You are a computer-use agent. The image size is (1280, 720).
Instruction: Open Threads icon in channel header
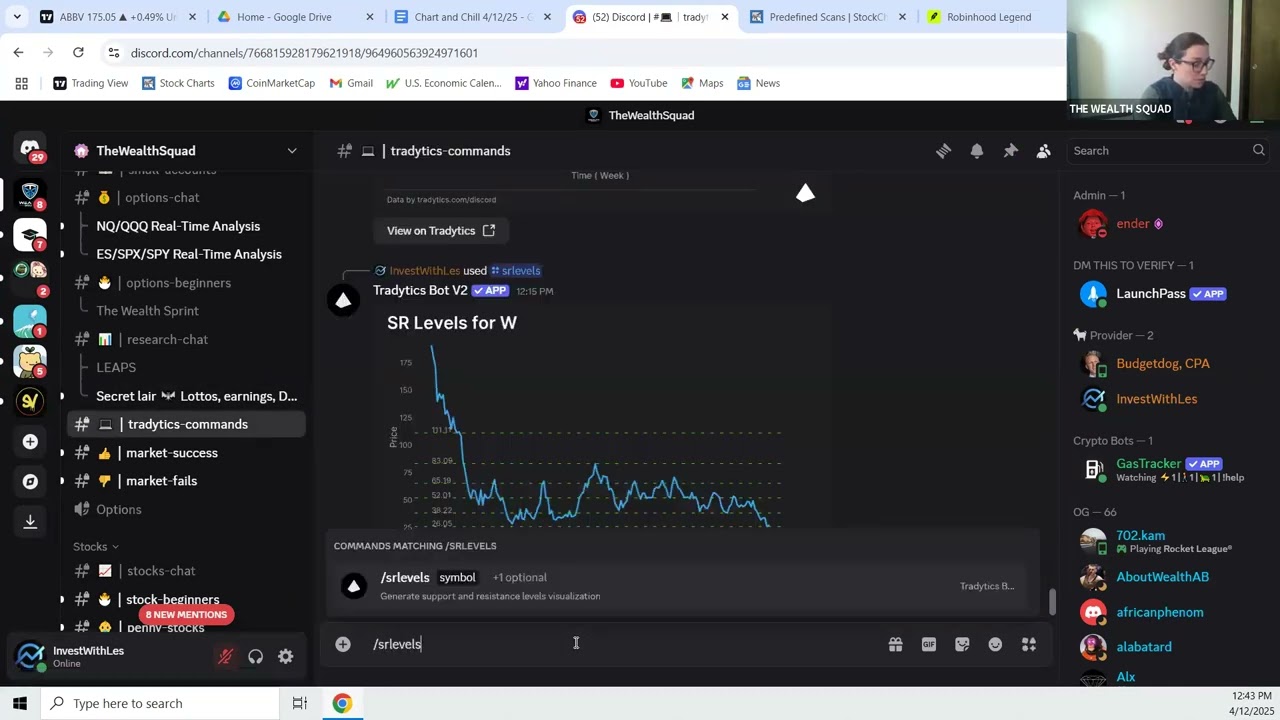[x=943, y=151]
